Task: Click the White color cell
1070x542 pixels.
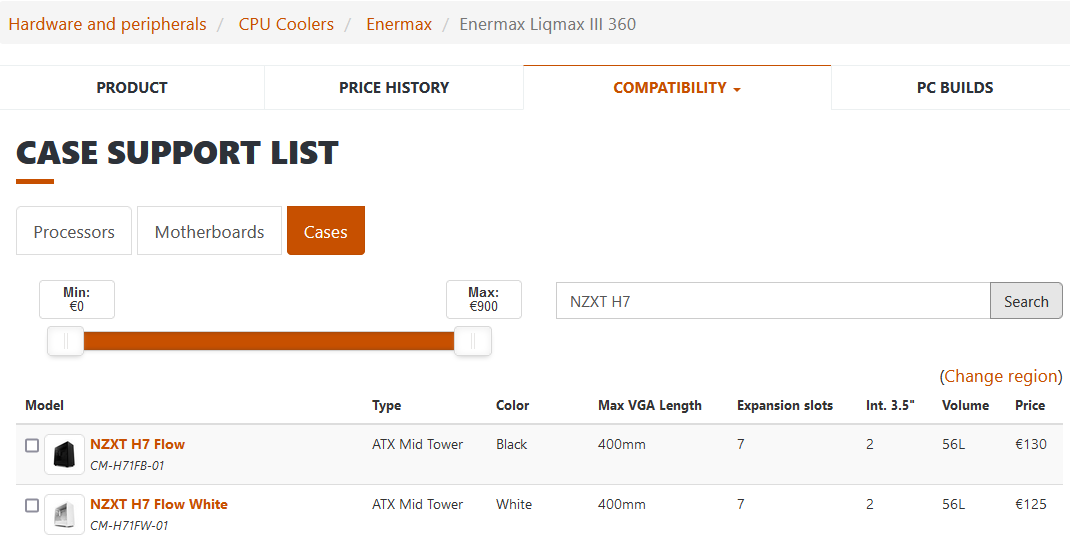Action: click(514, 504)
